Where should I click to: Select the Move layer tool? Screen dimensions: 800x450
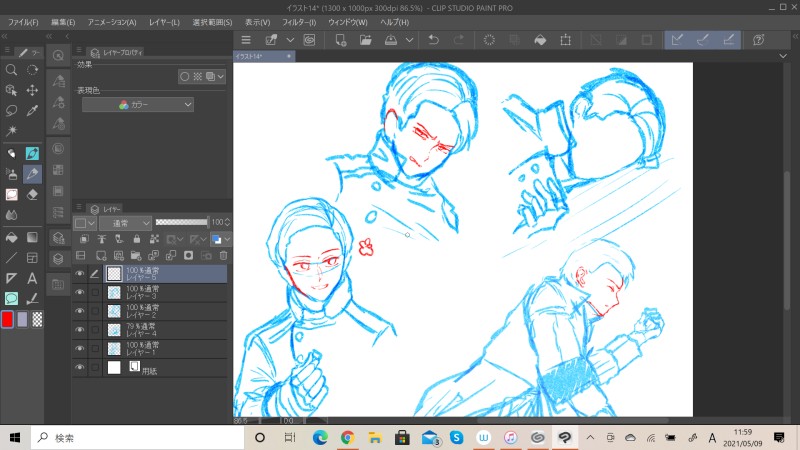coord(32,90)
